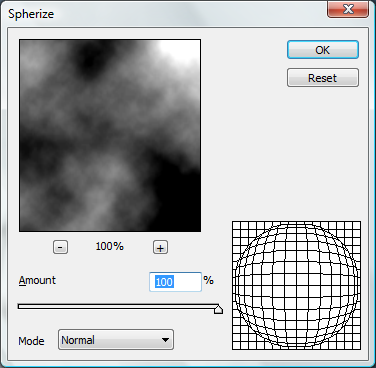
Task: Zoom out preview with minus button
Action: point(60,247)
